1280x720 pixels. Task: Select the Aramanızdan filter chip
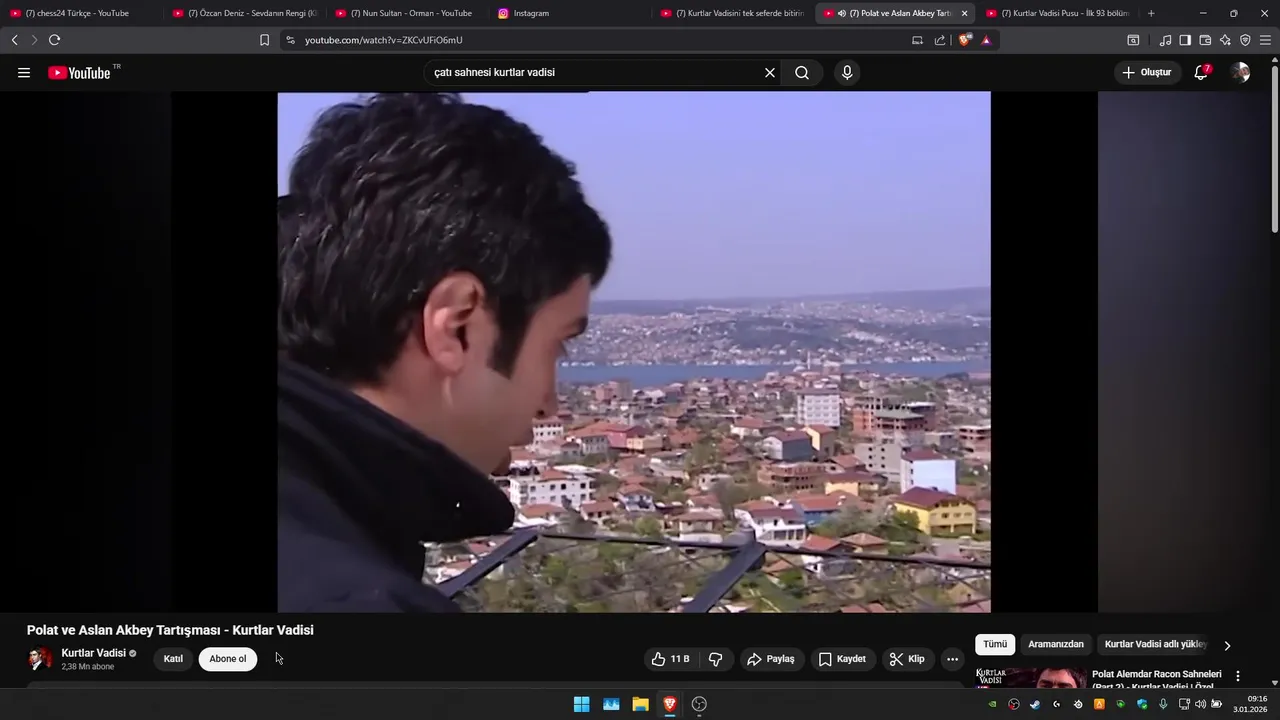1056,645
